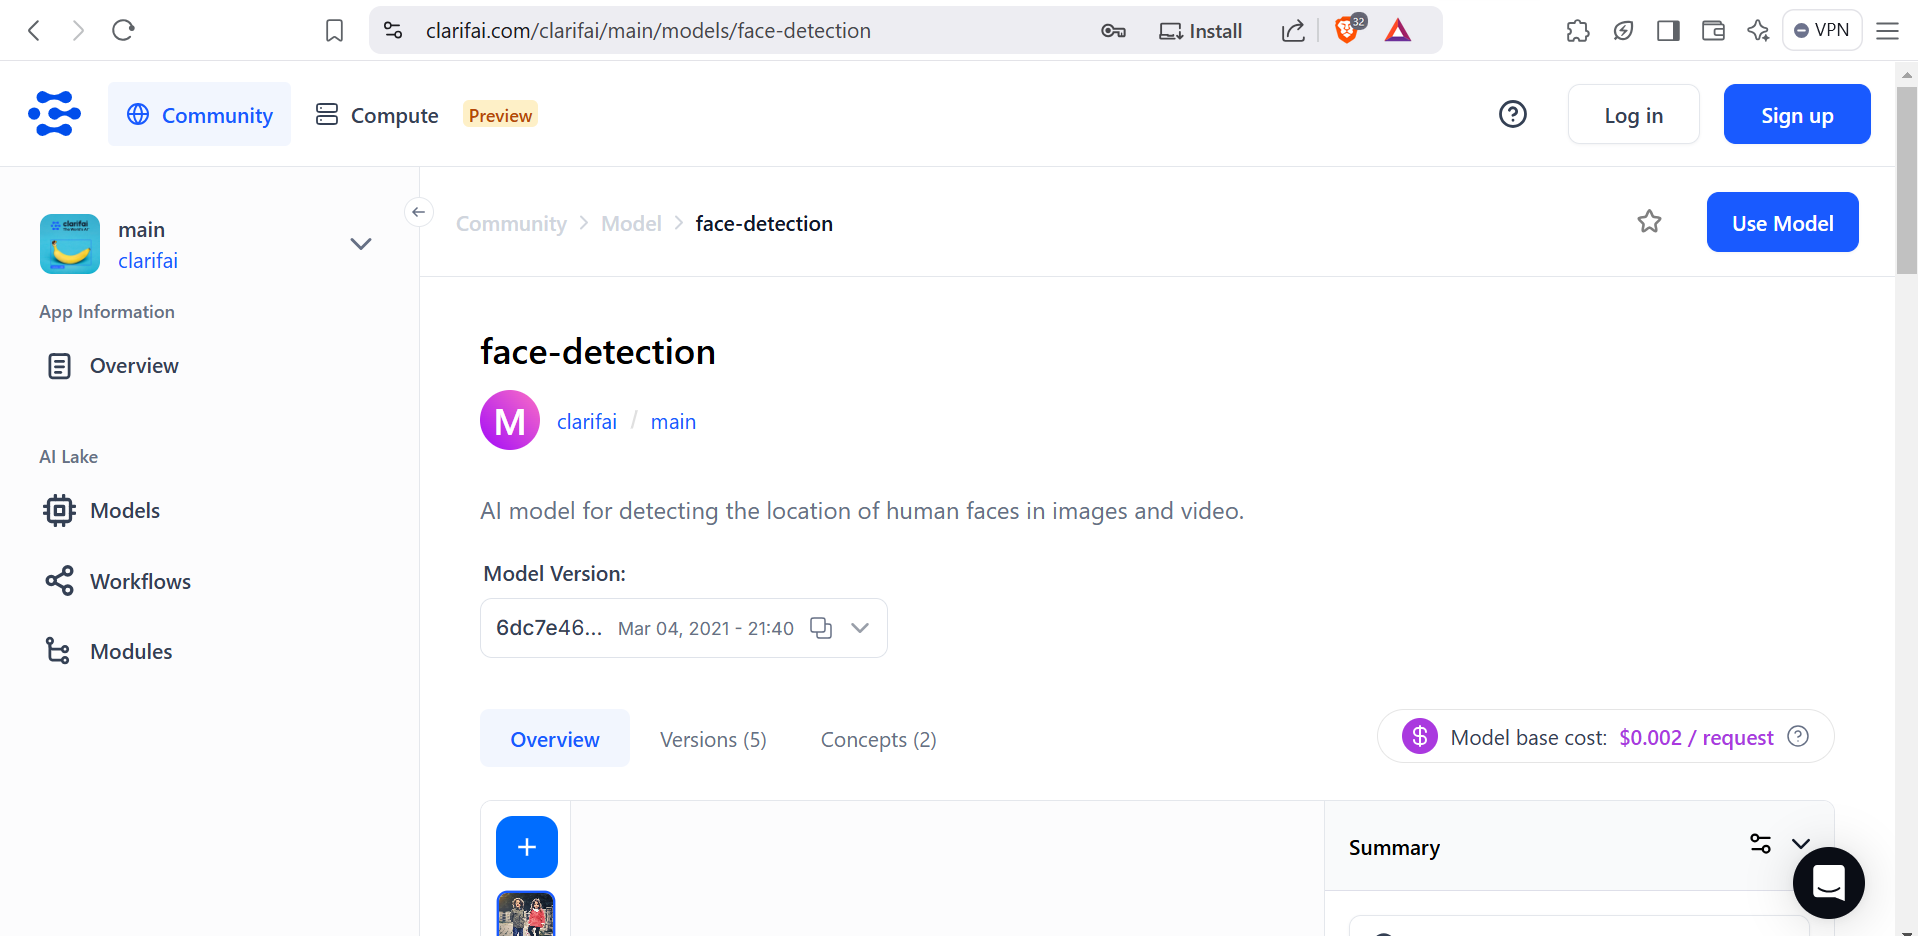This screenshot has height=936, width=1918.
Task: Click the page vertical scrollbar
Action: (x=1906, y=180)
